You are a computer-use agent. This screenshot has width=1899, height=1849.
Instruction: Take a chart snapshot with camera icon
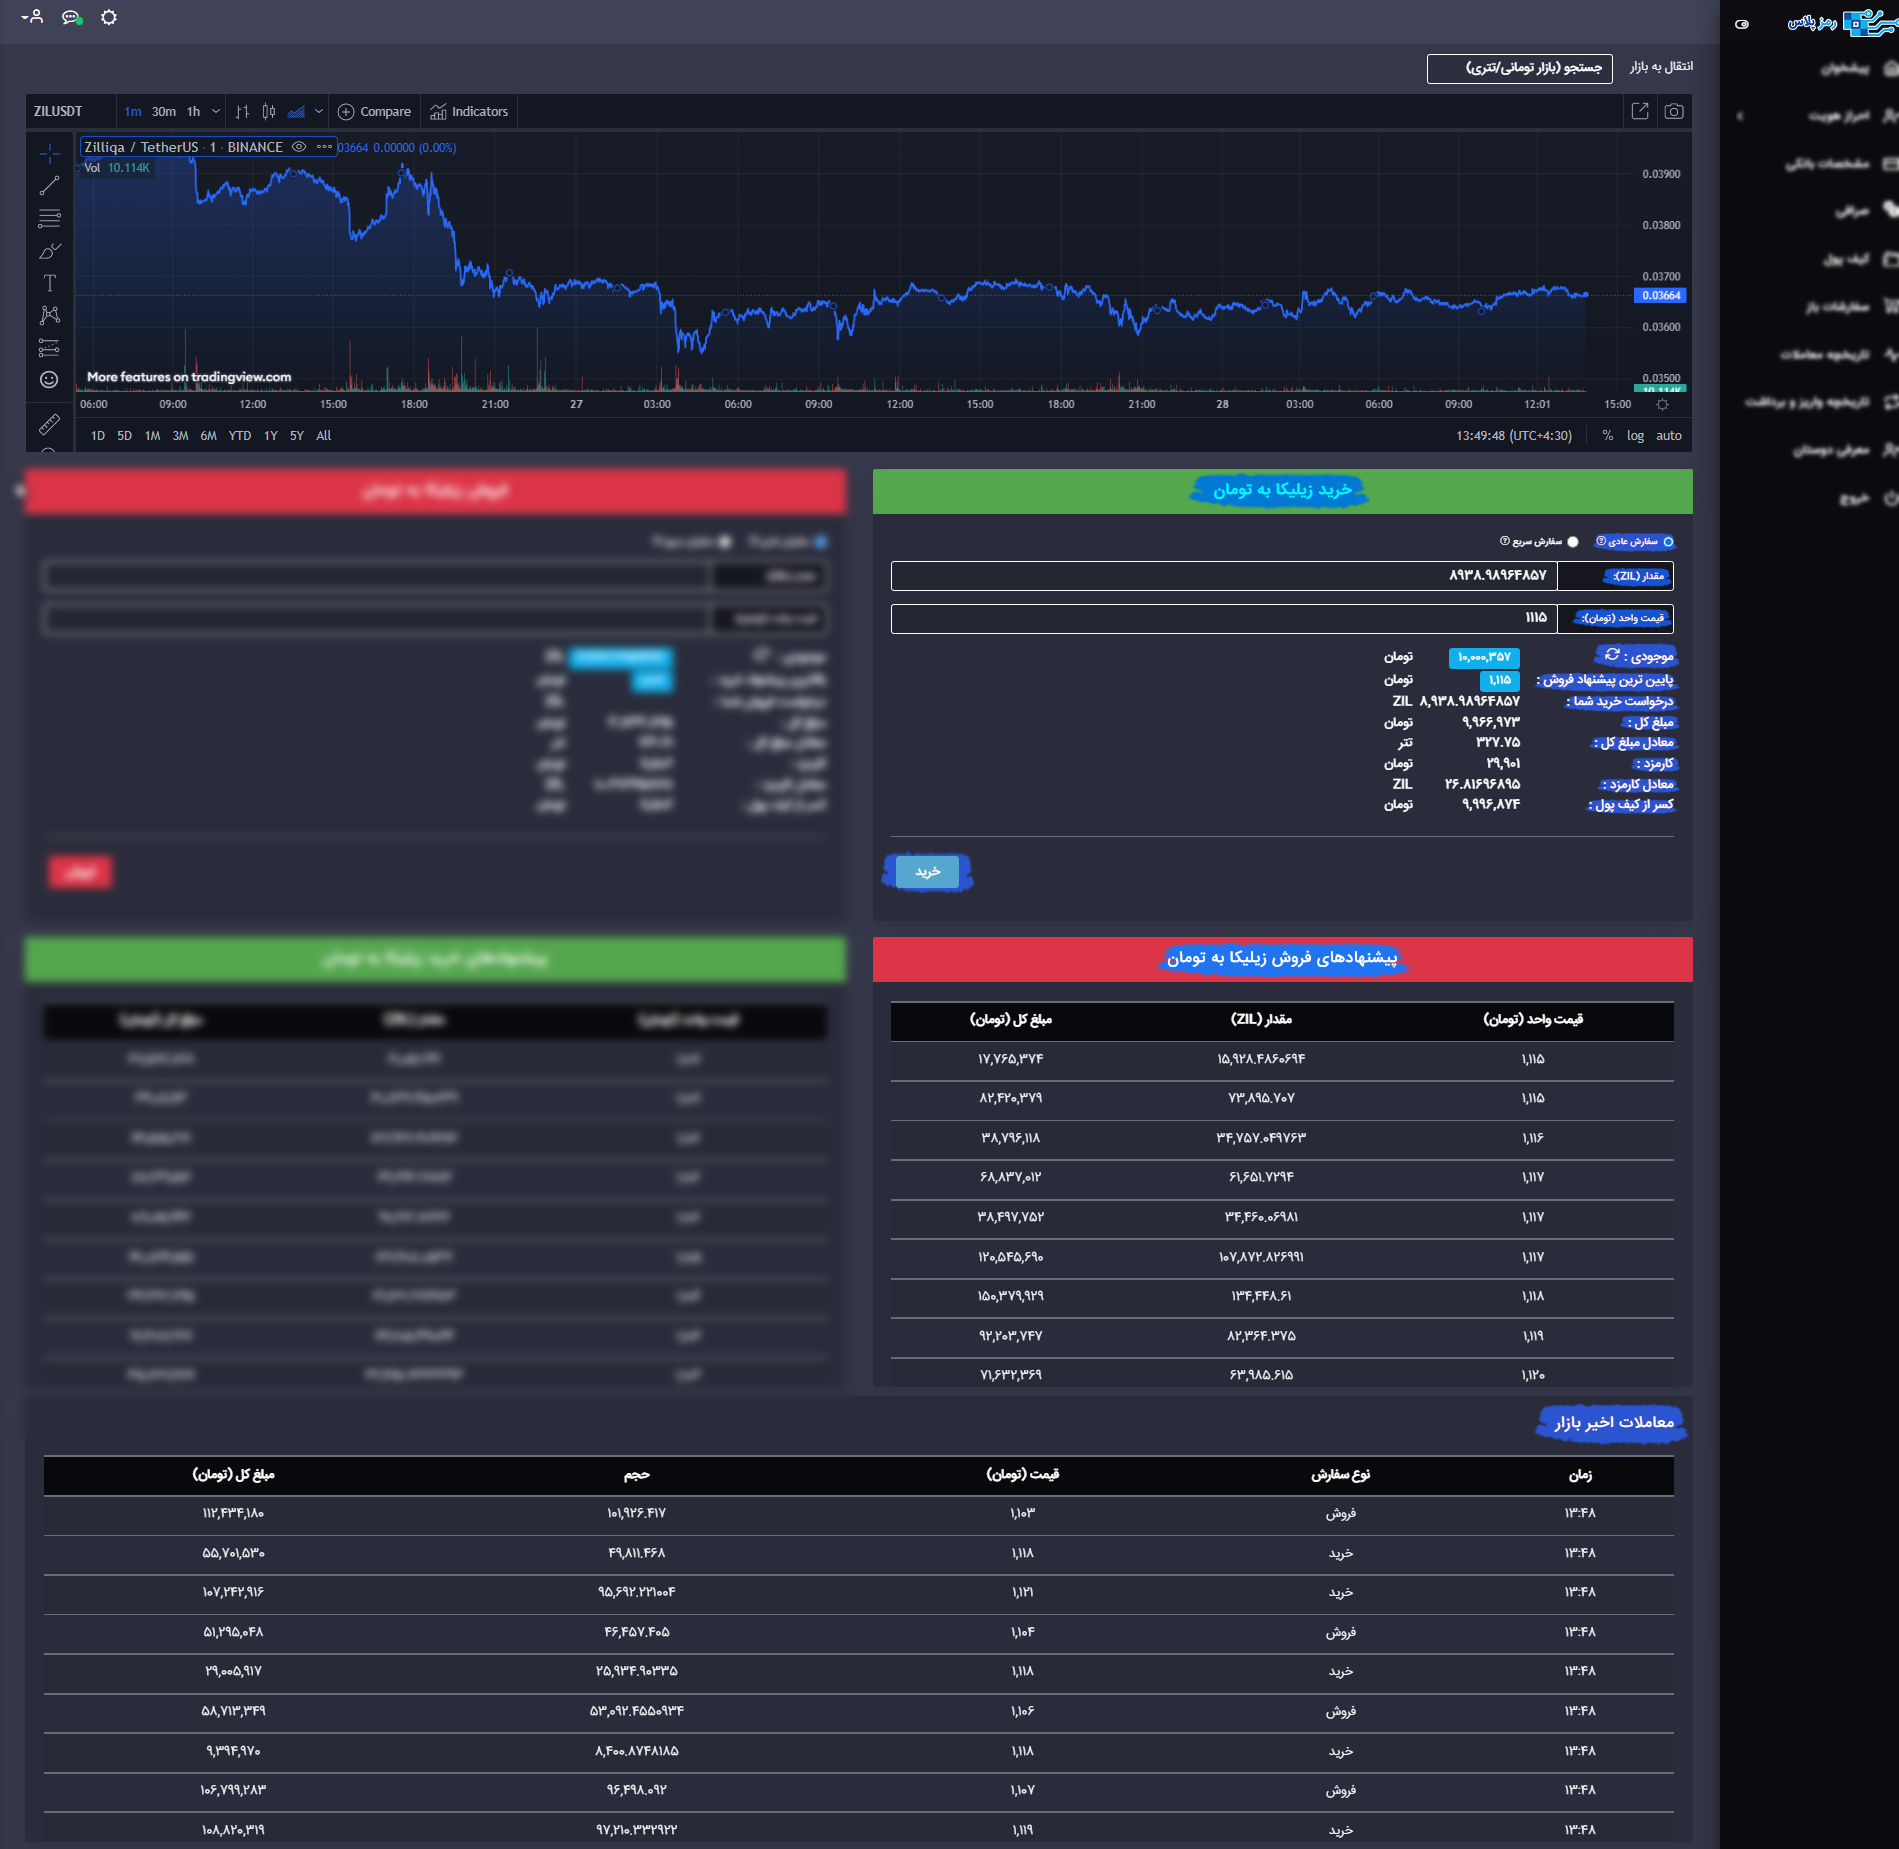coord(1674,111)
